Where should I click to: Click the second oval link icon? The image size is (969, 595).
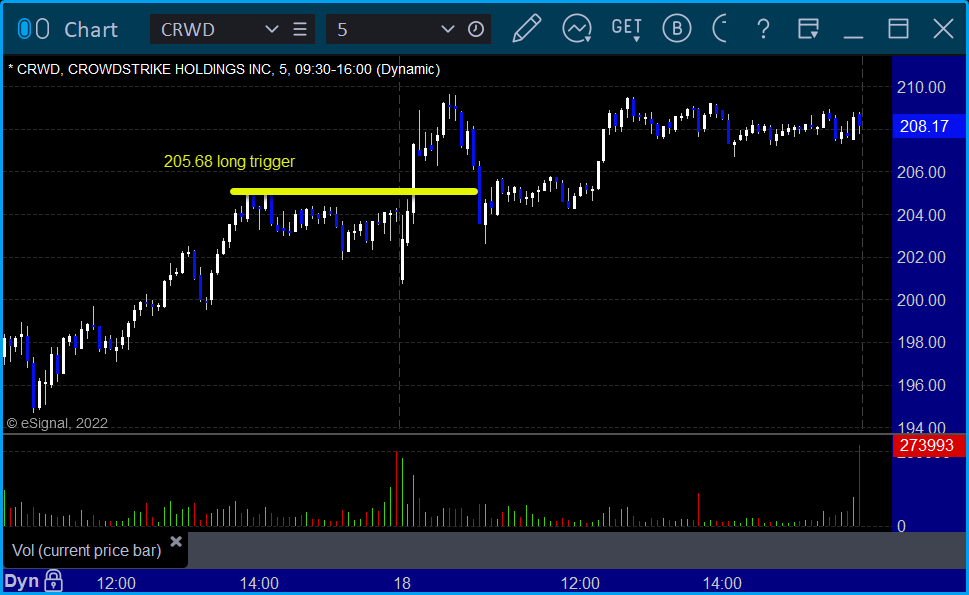click(42, 29)
